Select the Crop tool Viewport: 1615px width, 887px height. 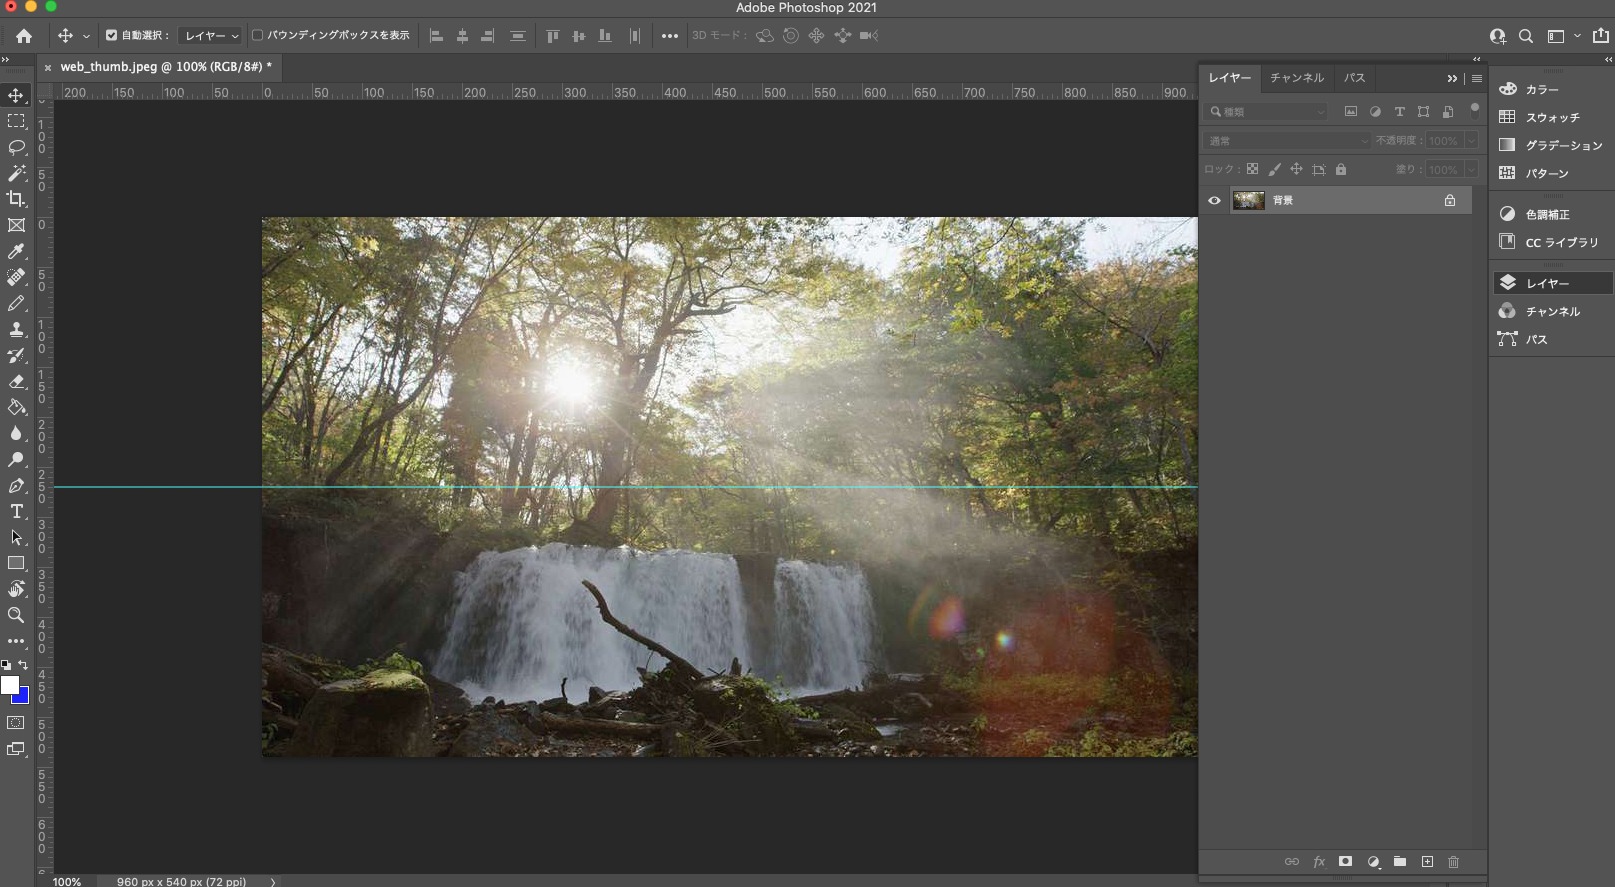(x=16, y=199)
